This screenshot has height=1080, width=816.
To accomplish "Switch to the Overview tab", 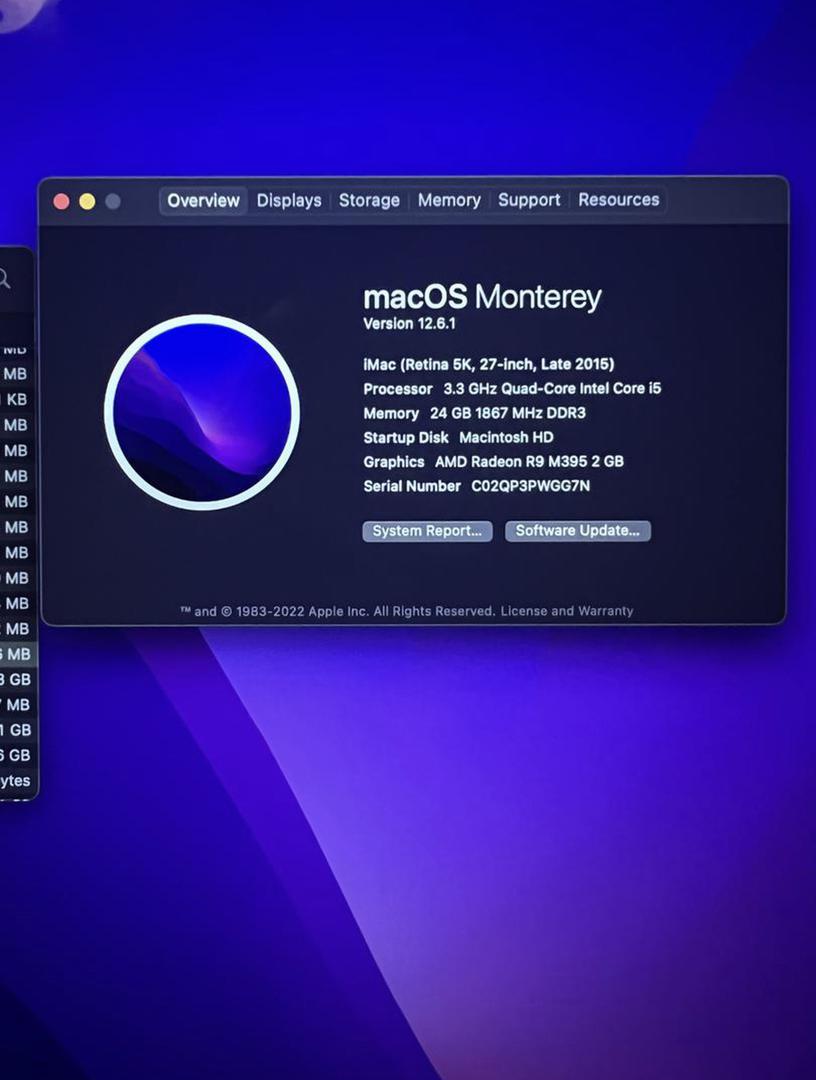I will pyautogui.click(x=203, y=200).
